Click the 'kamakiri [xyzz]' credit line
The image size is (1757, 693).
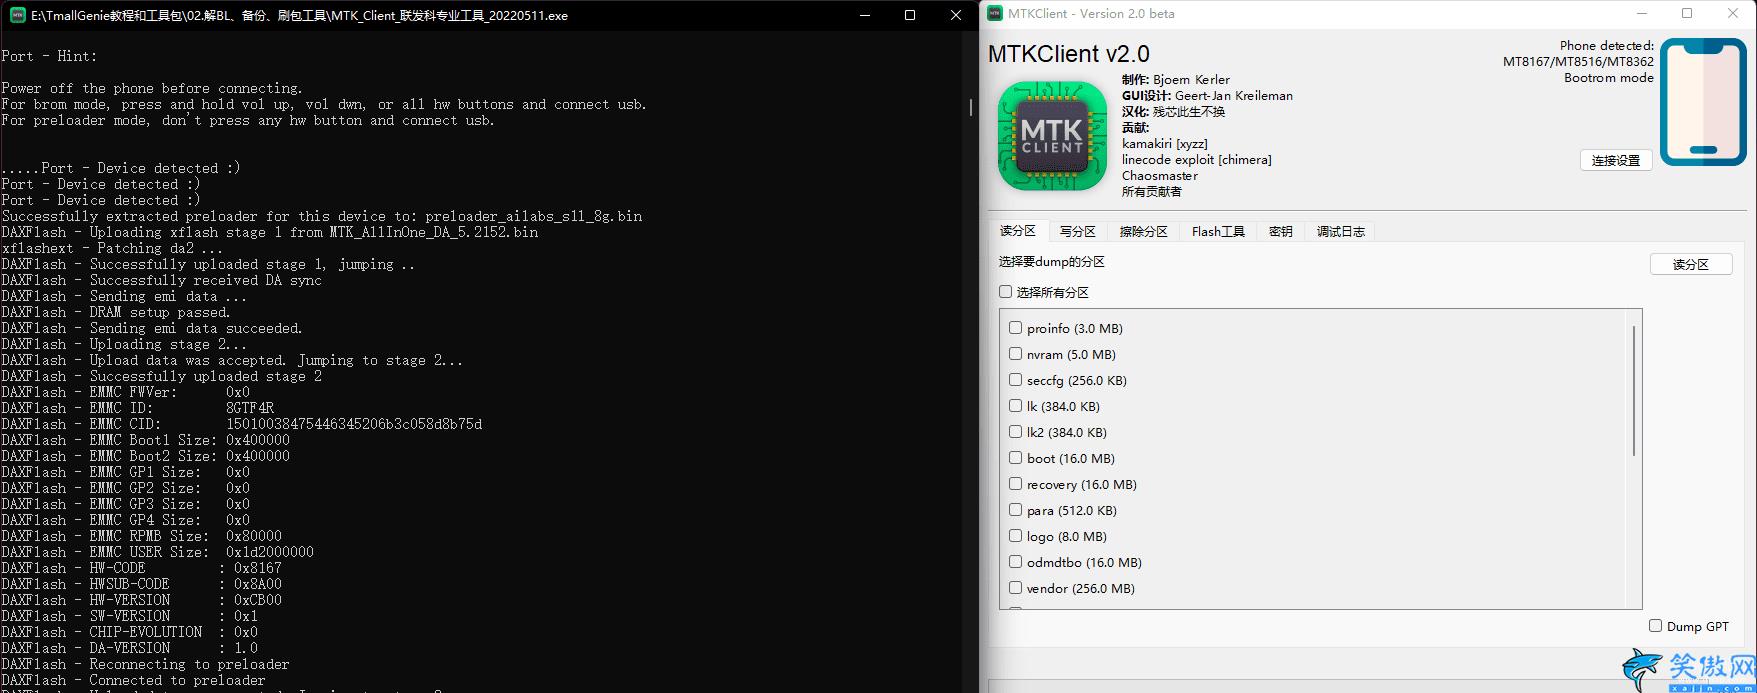pos(1165,144)
